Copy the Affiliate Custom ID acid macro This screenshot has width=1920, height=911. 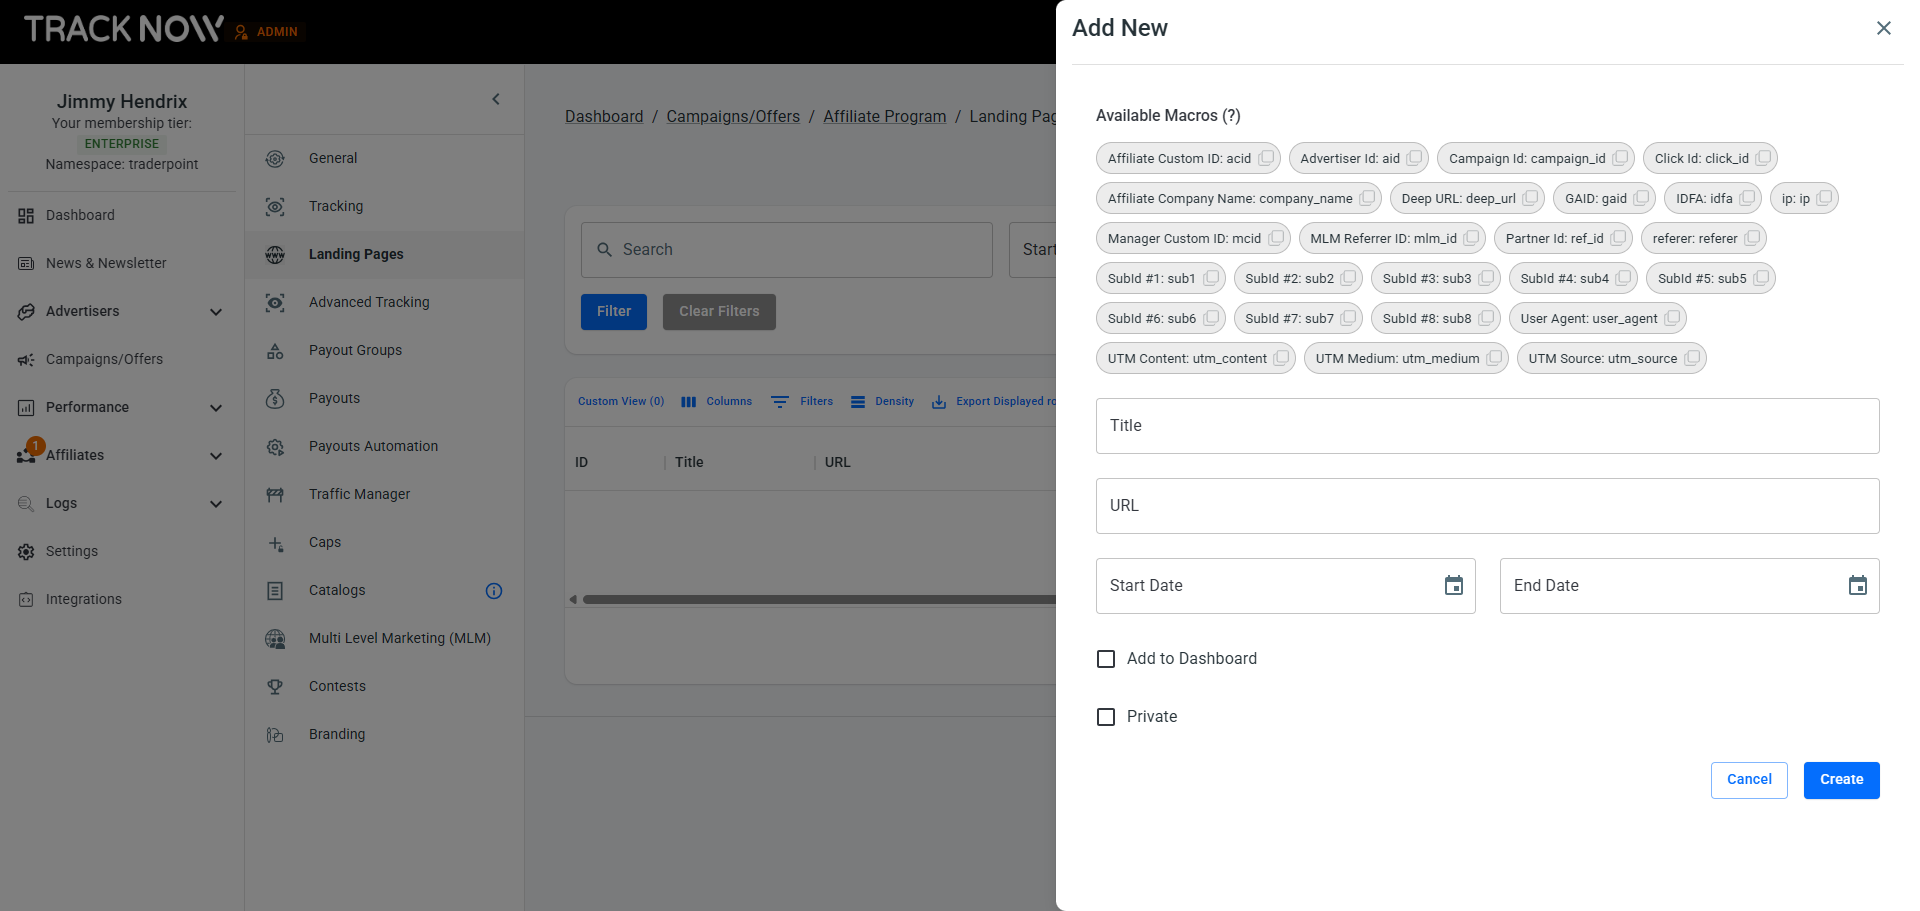point(1266,158)
